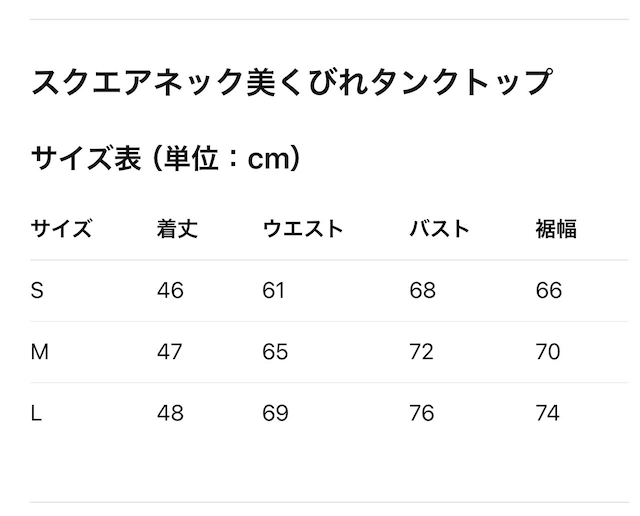This screenshot has width=640, height=516.
Task: Select the 66 hem width value
Action: coord(549,291)
